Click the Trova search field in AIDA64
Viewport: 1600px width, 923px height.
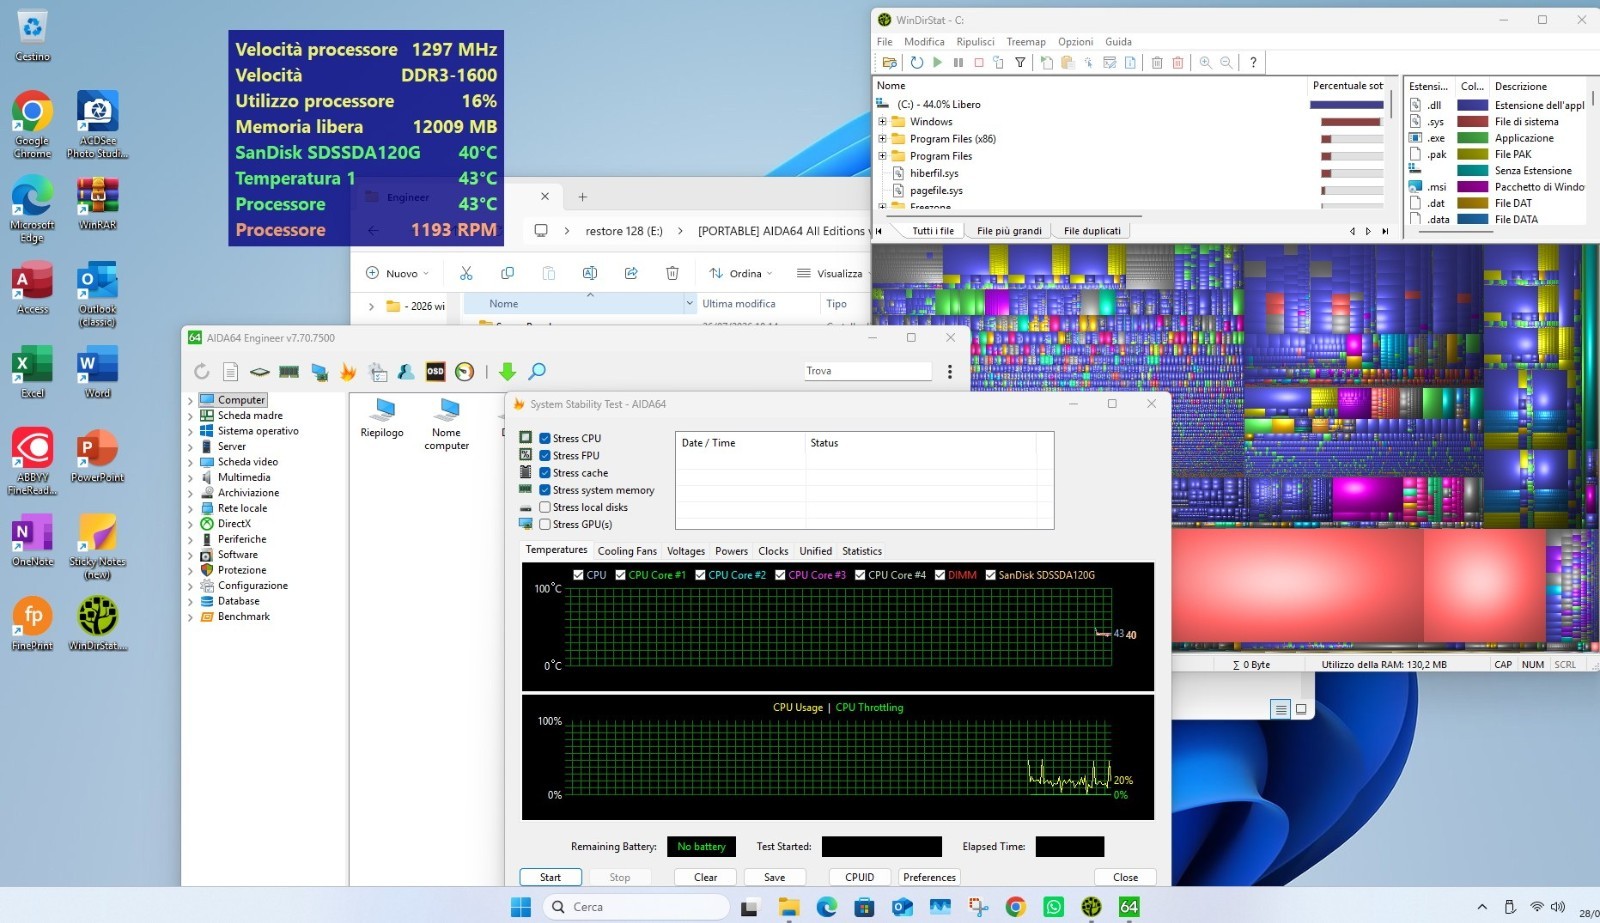pyautogui.click(x=867, y=371)
